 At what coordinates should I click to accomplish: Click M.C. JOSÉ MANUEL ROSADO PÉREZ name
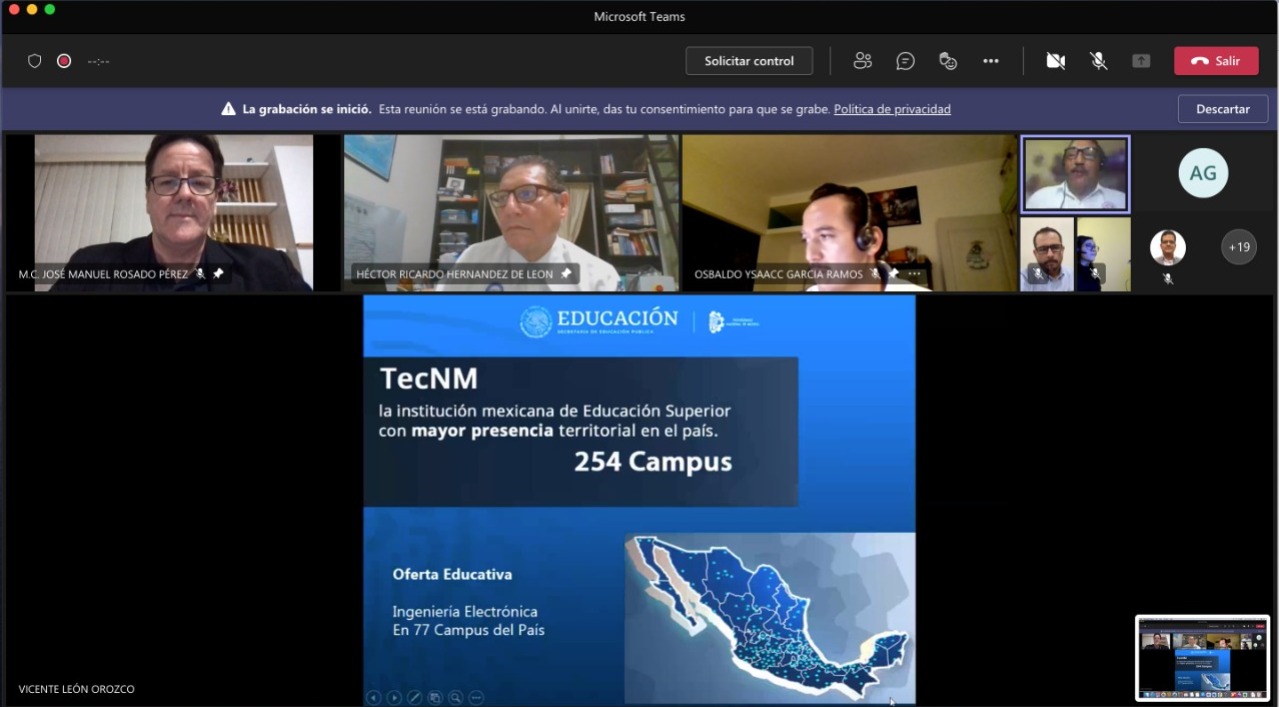pyautogui.click(x=103, y=274)
